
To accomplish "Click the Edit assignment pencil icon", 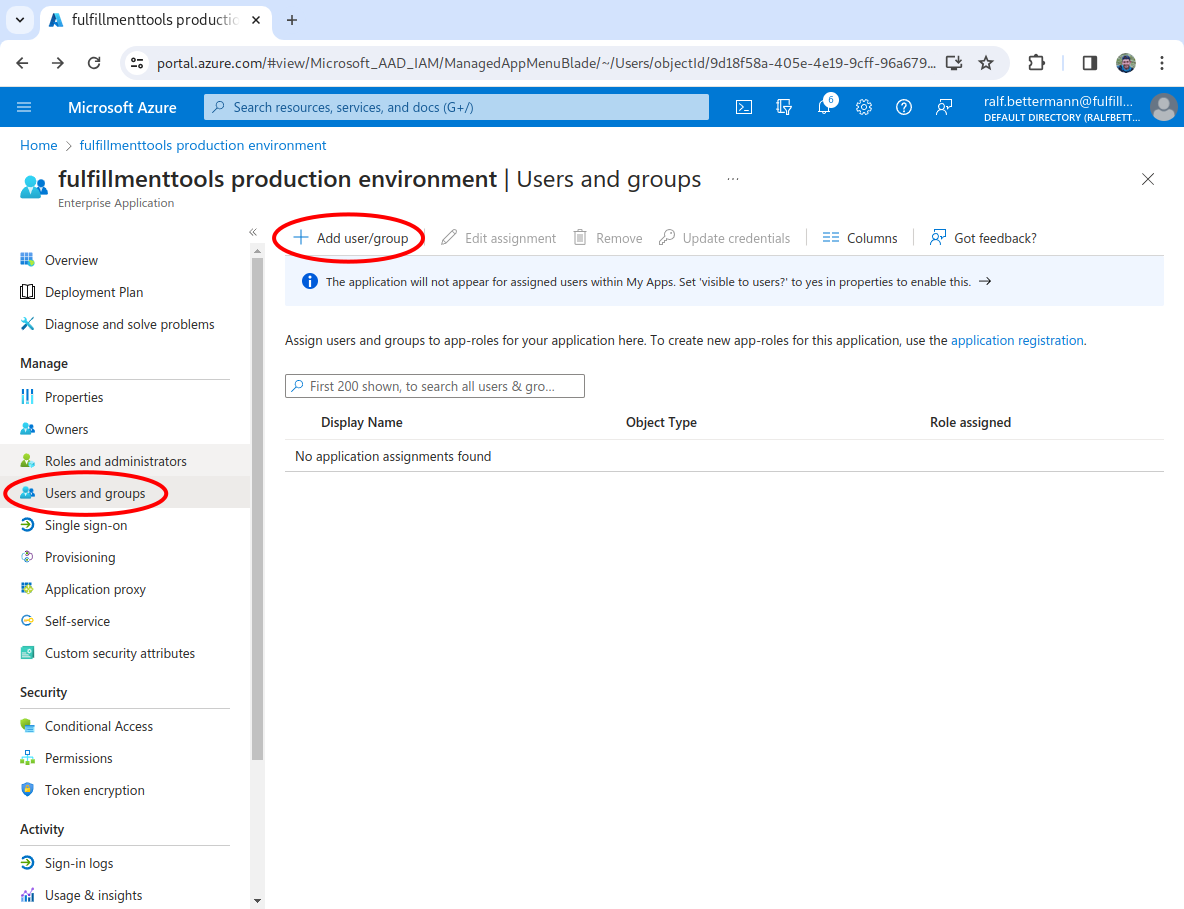I will 449,237.
